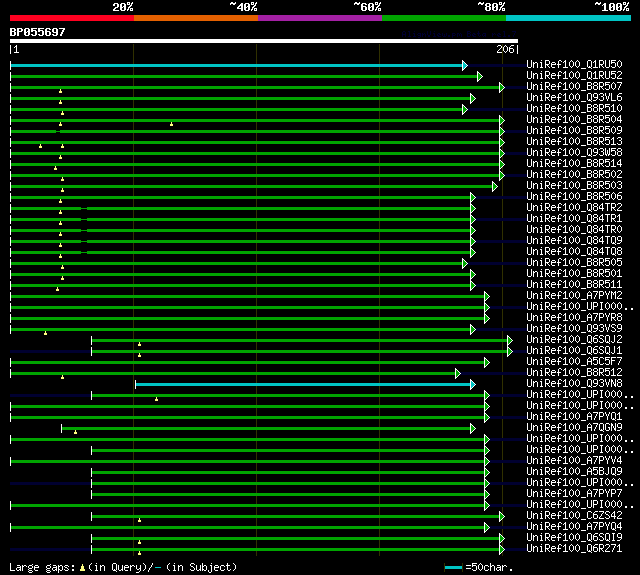Click the red 20% identity legend segment
Image resolution: width=640 pixels, height=575 pixels.
click(72, 18)
